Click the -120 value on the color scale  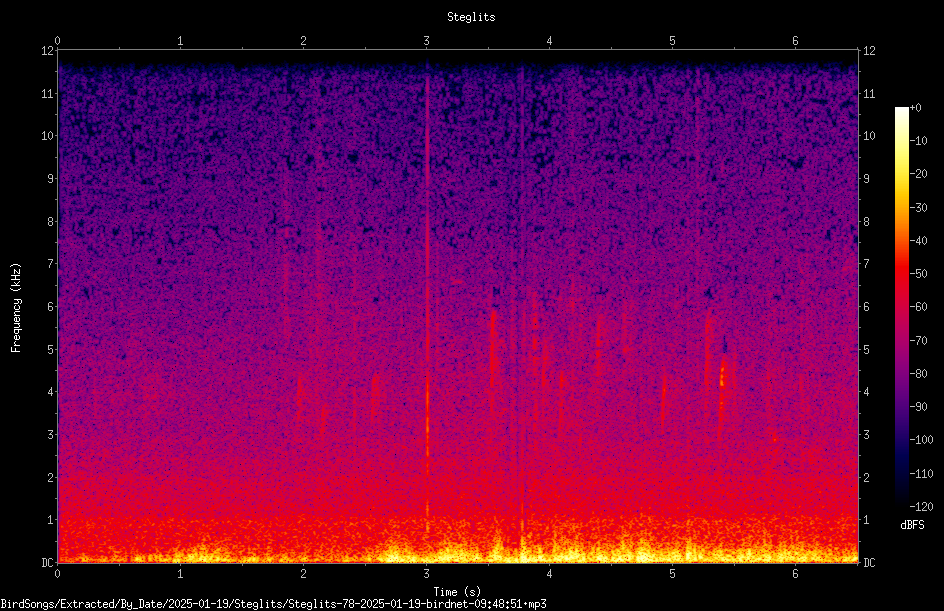point(921,507)
